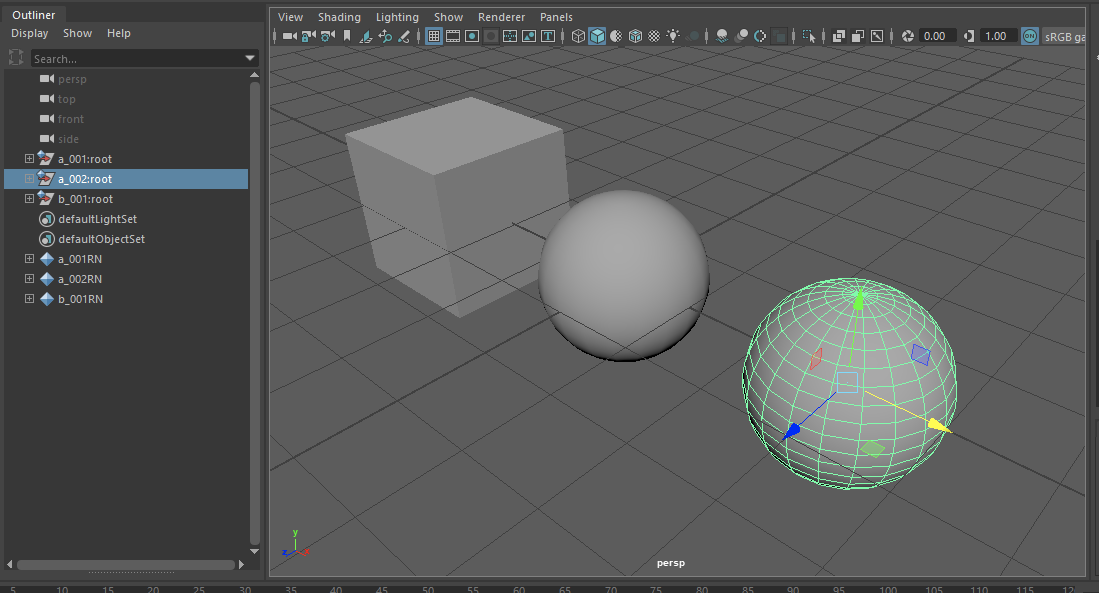The height and width of the screenshot is (593, 1099).
Task: Click the XRay Joints icon
Action: coord(877,36)
